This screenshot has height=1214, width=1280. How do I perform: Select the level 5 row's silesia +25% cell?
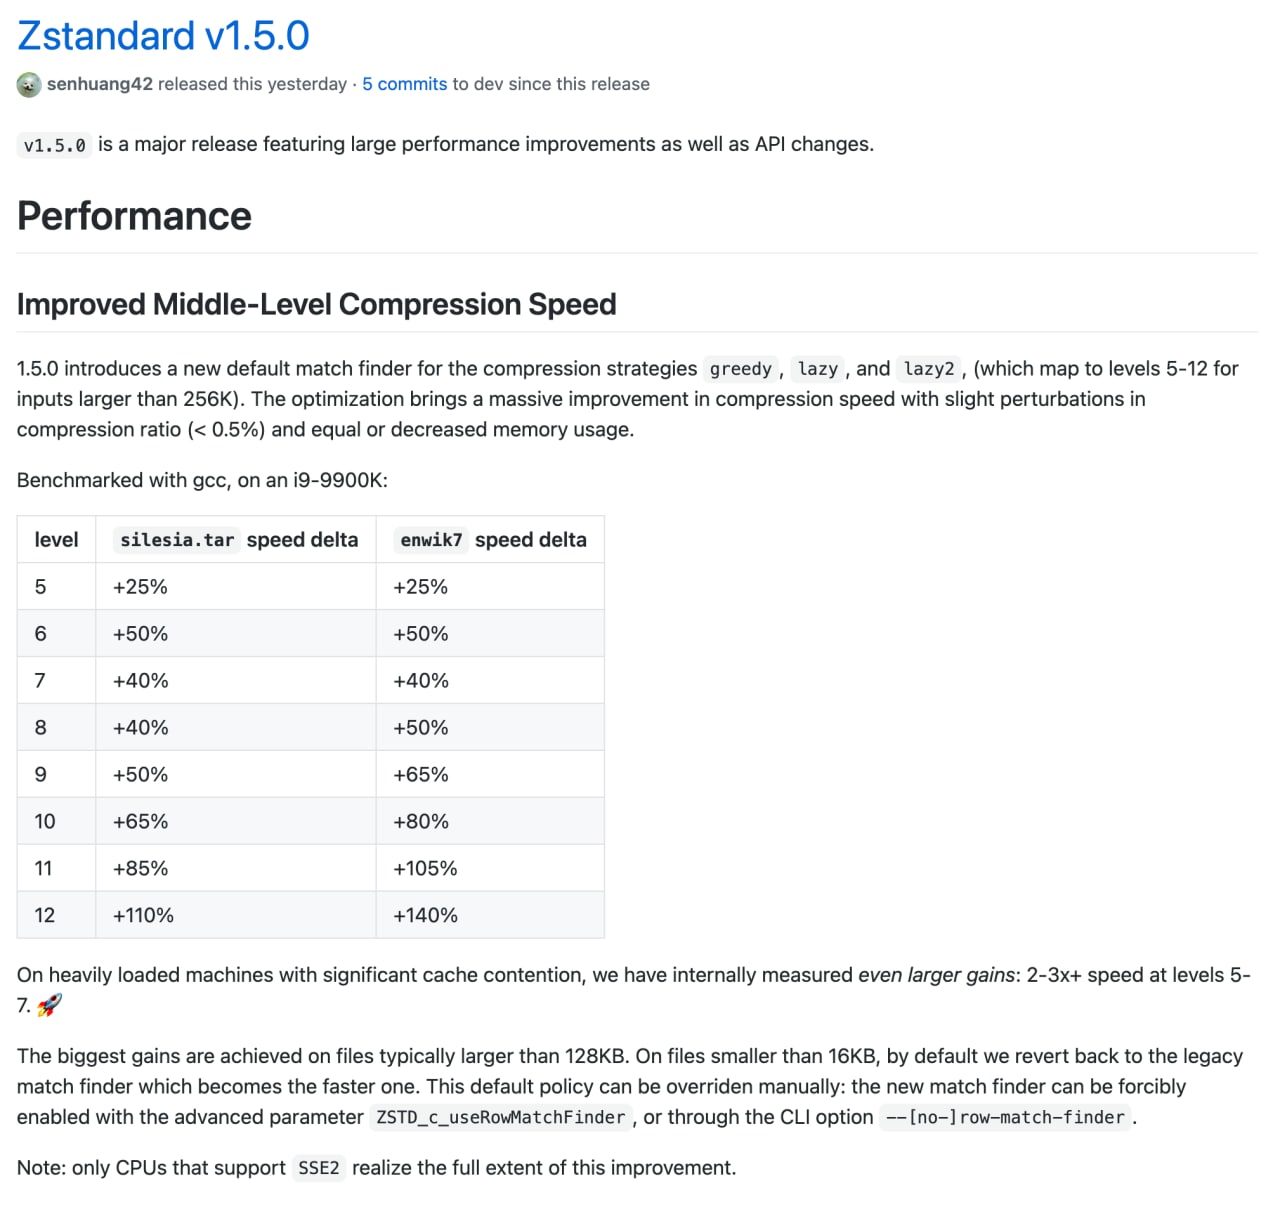click(236, 587)
